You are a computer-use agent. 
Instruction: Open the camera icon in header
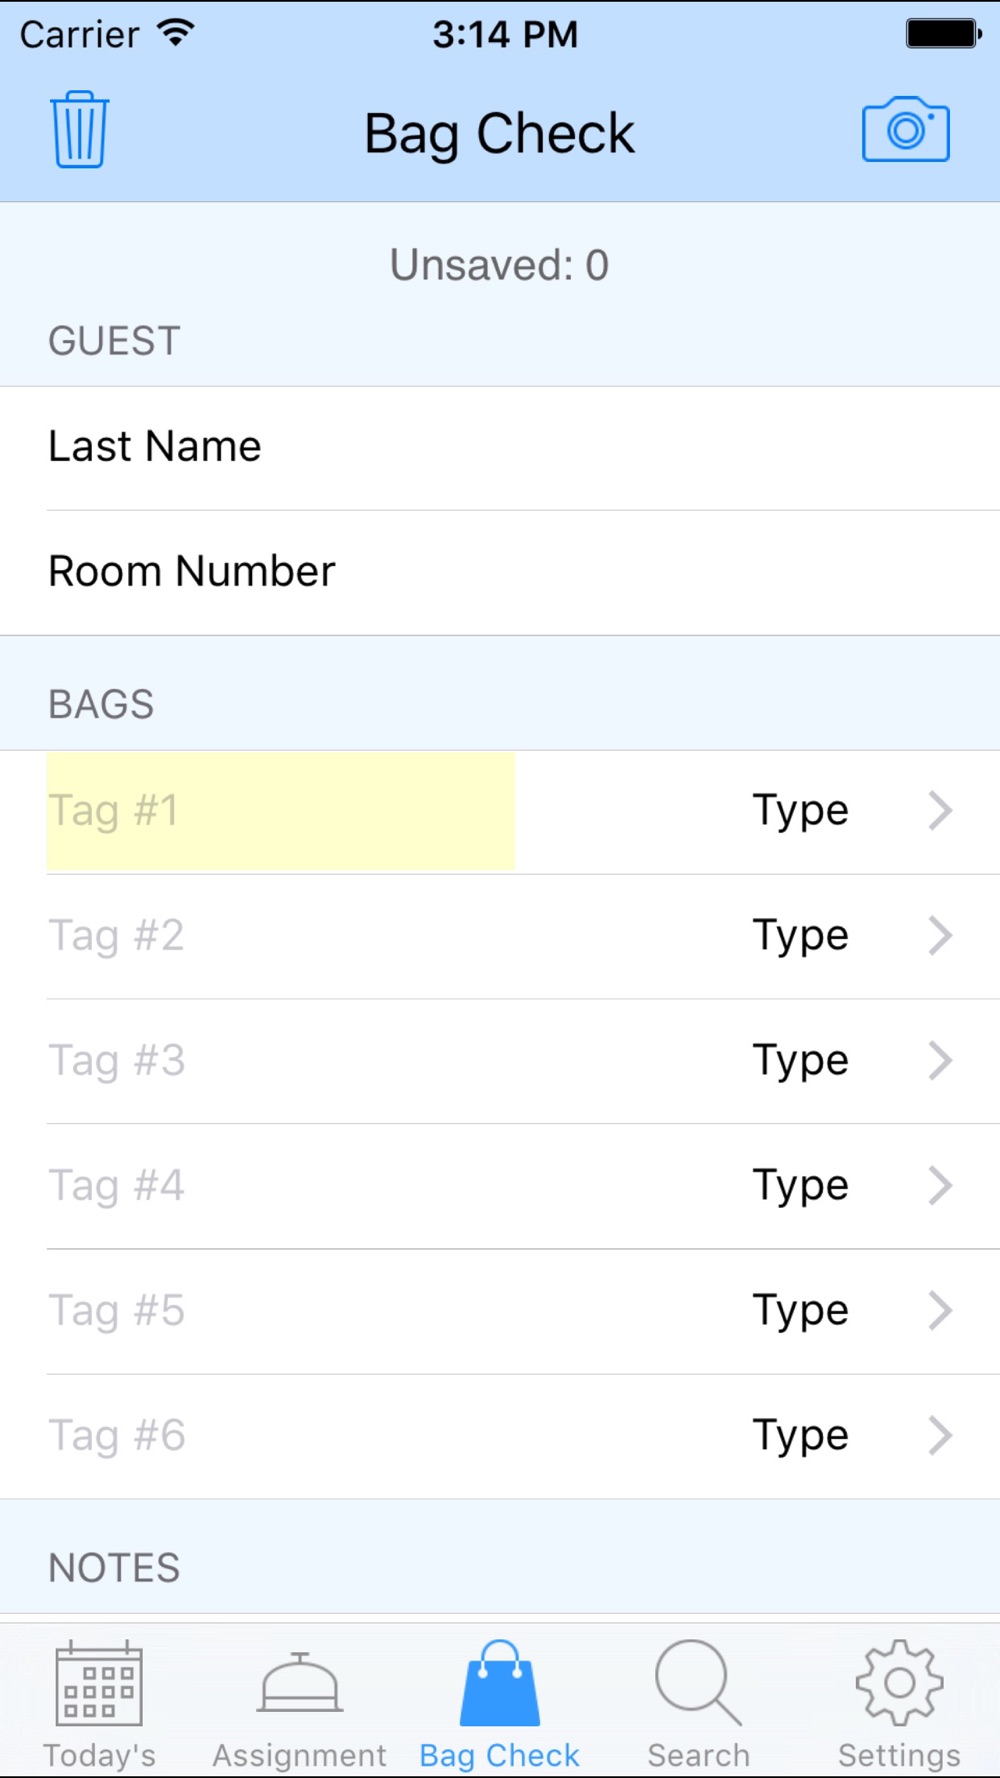(905, 130)
